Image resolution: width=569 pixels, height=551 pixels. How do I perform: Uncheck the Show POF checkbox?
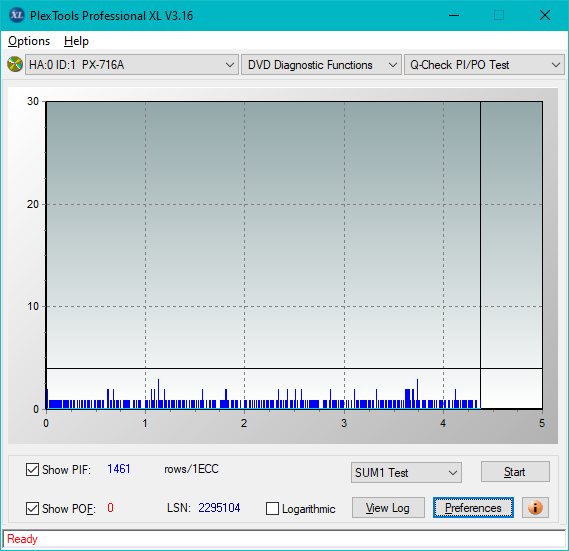(32, 509)
